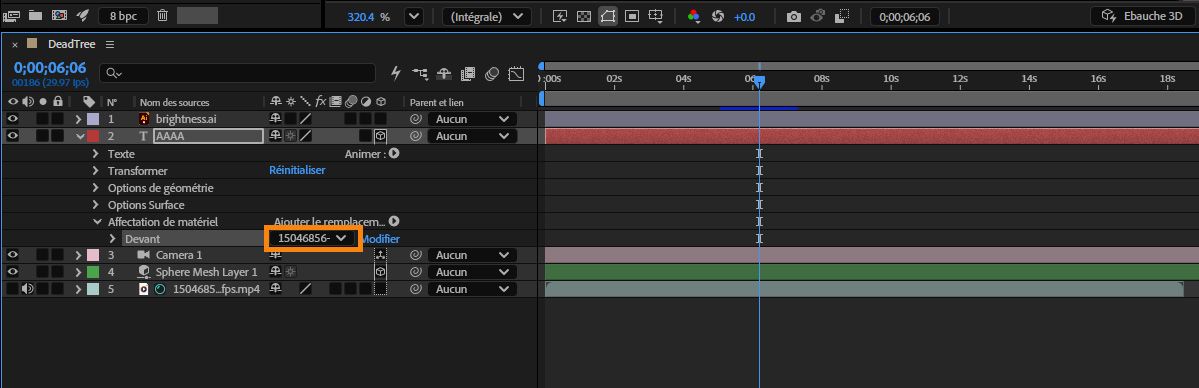
Task: Open the grid and guide options icon
Action: click(x=656, y=16)
